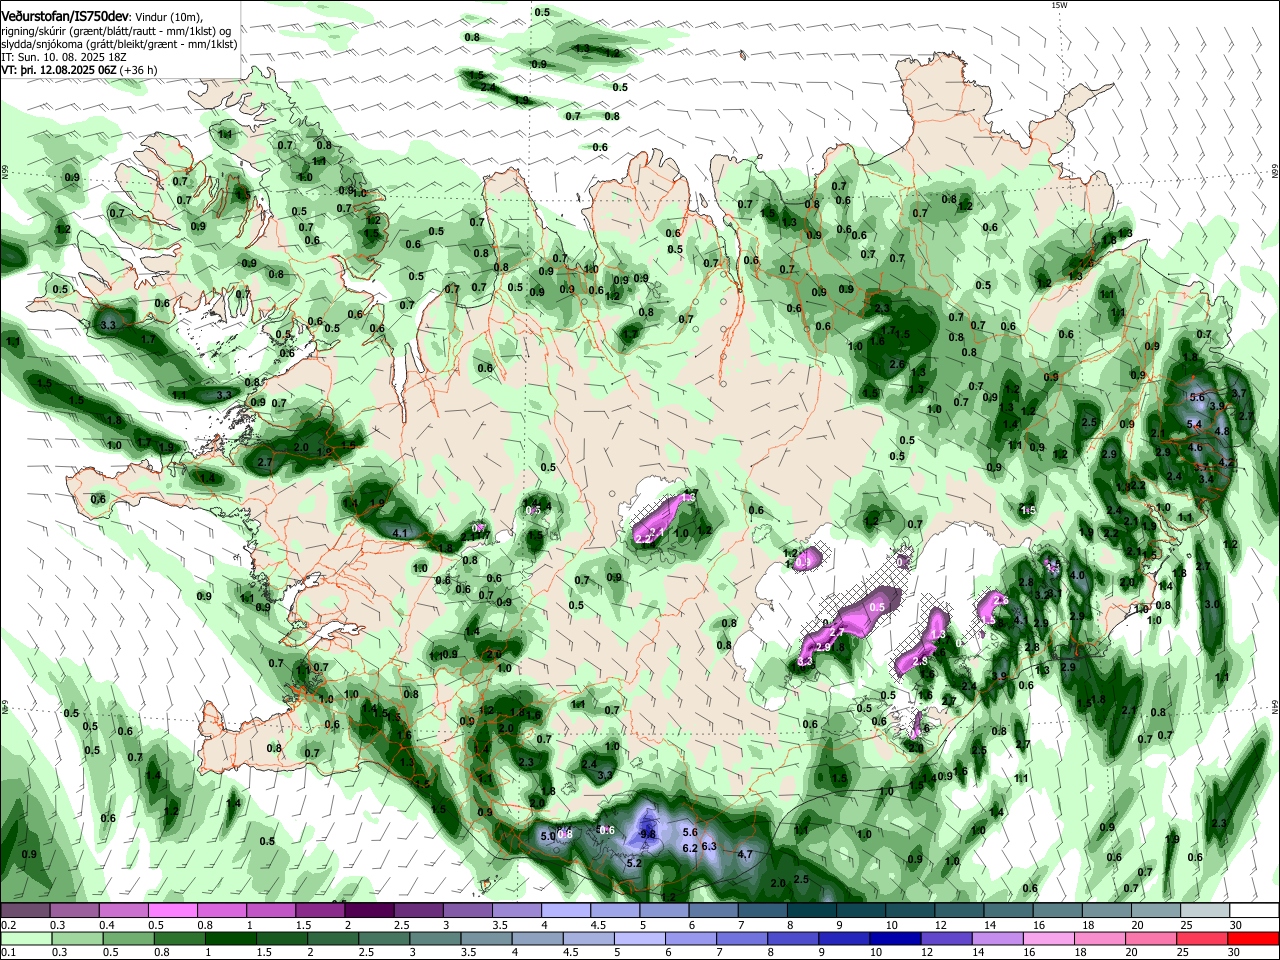Select the 4.0 value in the southeast

1077,575
